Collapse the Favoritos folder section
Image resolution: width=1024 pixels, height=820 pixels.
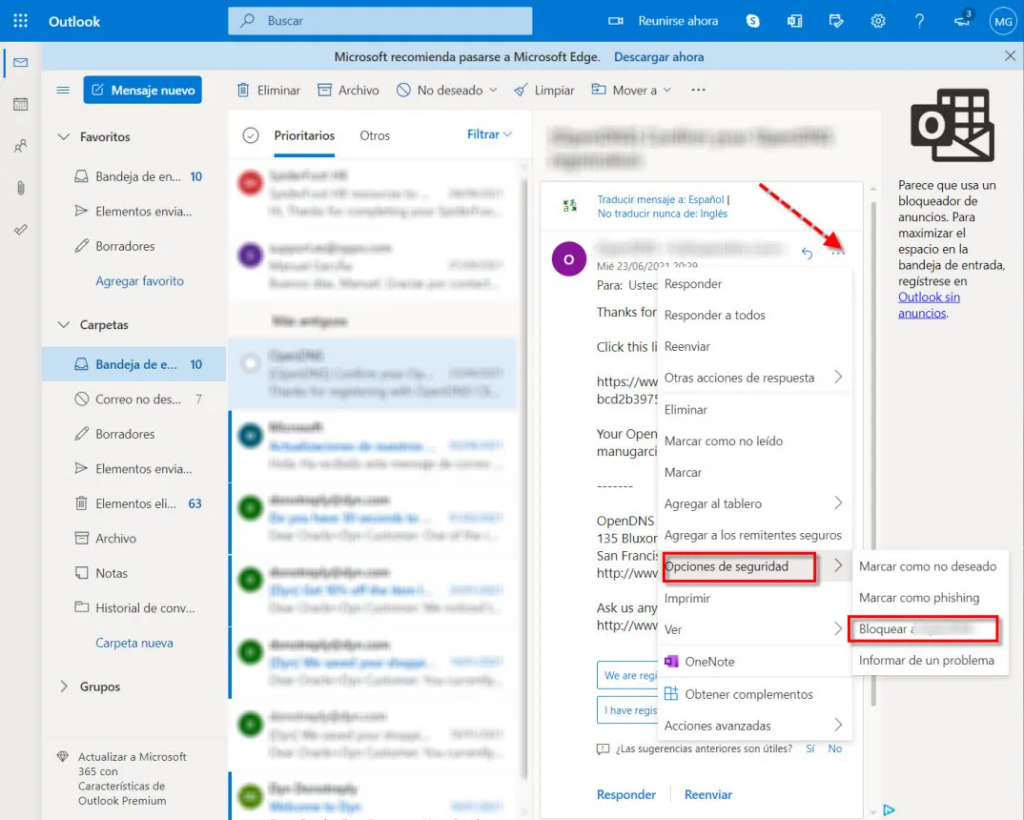64,137
